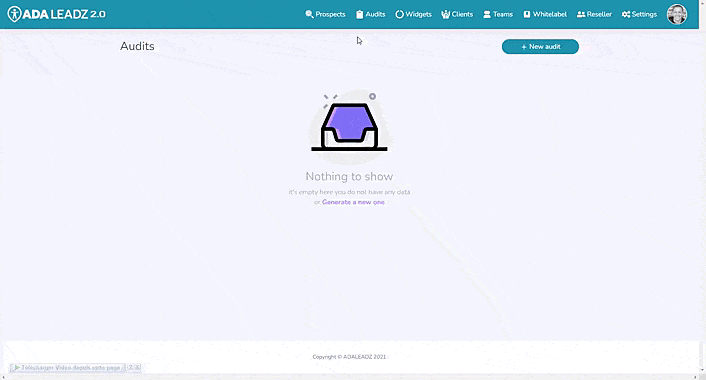Click the Audits page heading

tap(137, 46)
